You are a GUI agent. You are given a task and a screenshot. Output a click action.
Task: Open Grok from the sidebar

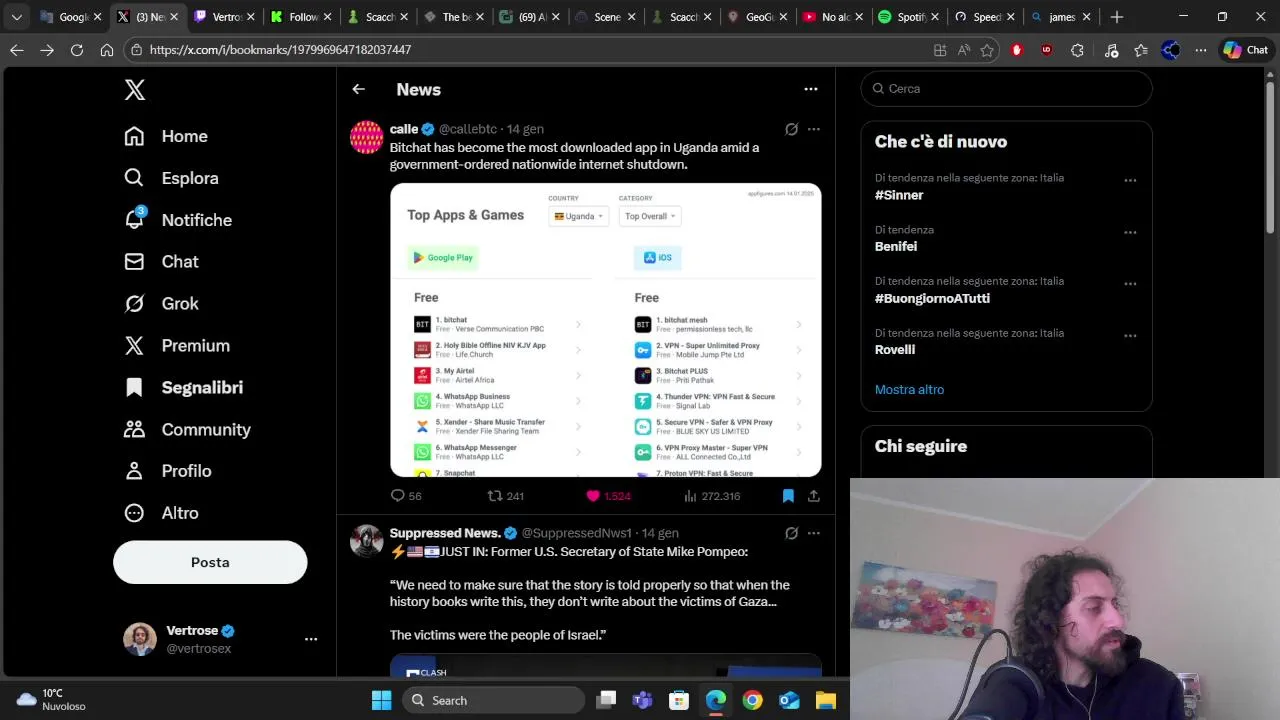[161, 304]
